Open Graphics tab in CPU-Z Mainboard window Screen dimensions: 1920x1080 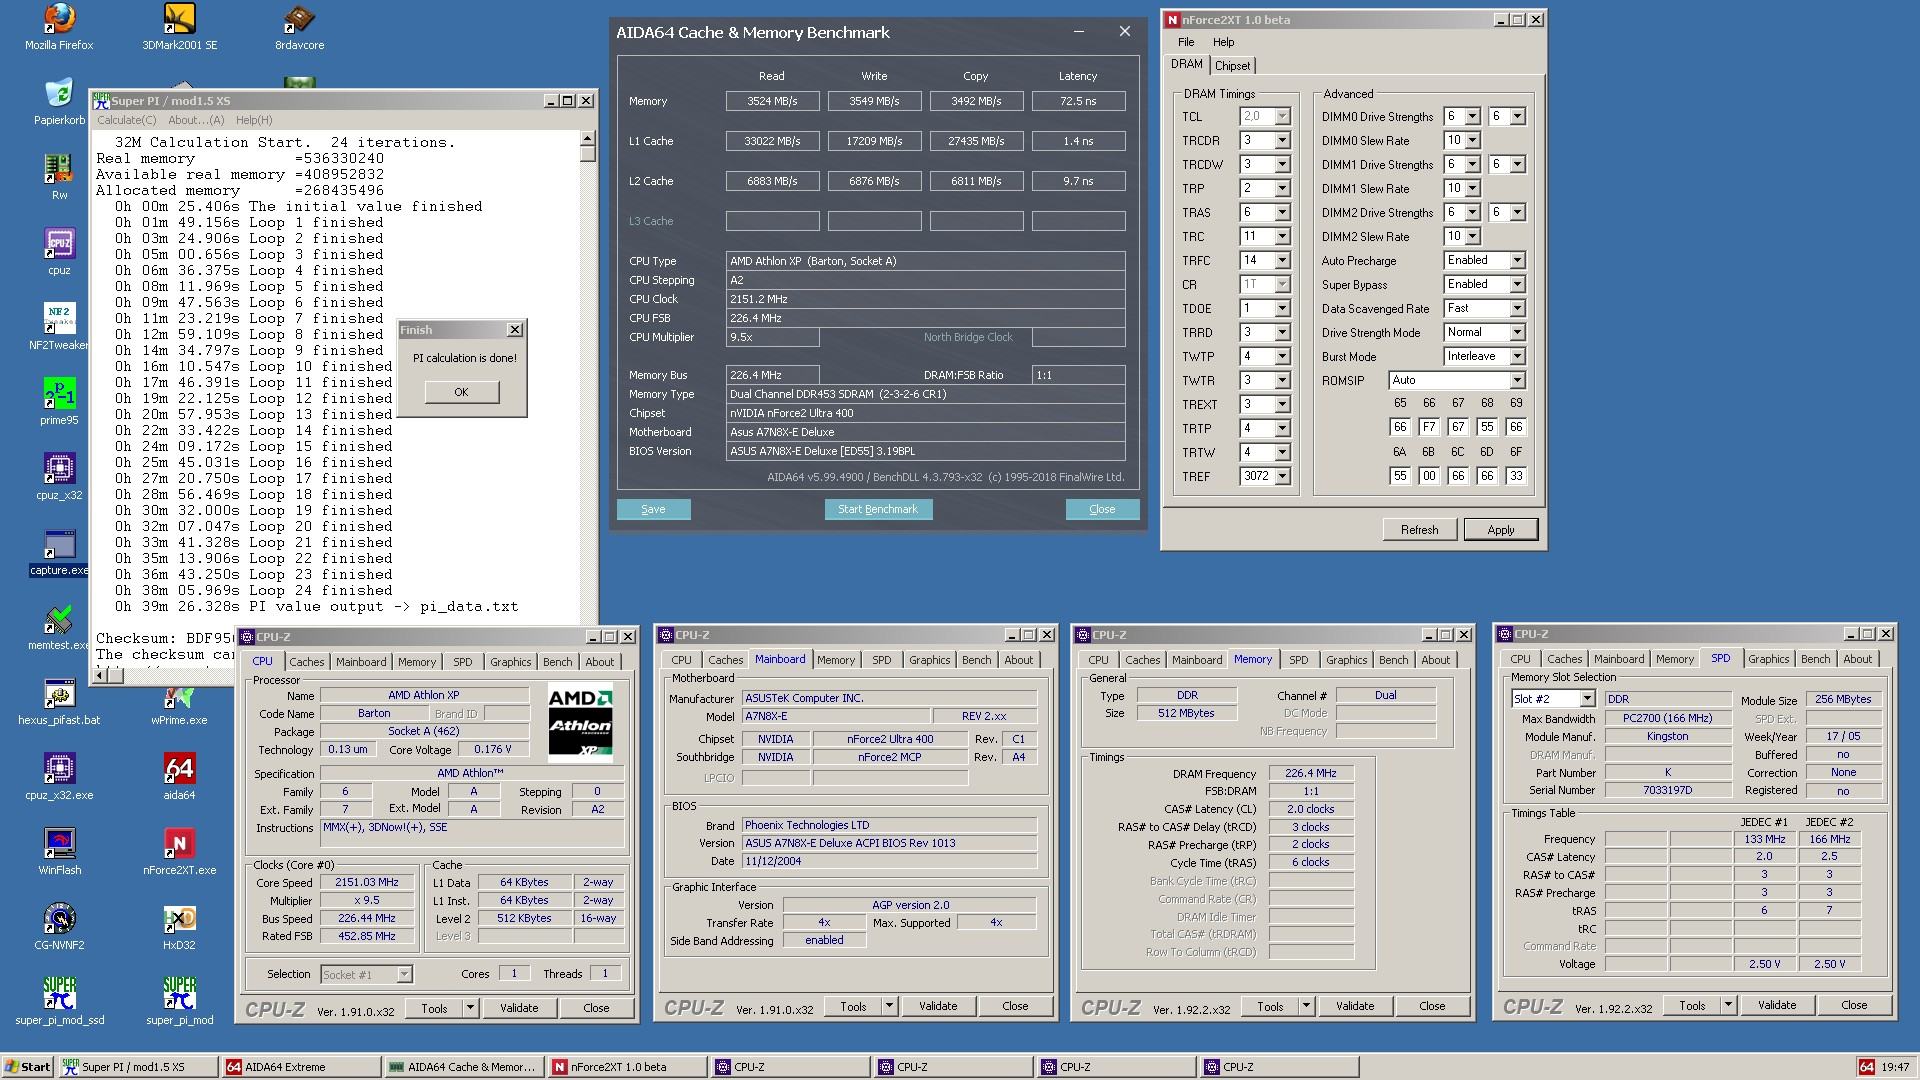(929, 660)
